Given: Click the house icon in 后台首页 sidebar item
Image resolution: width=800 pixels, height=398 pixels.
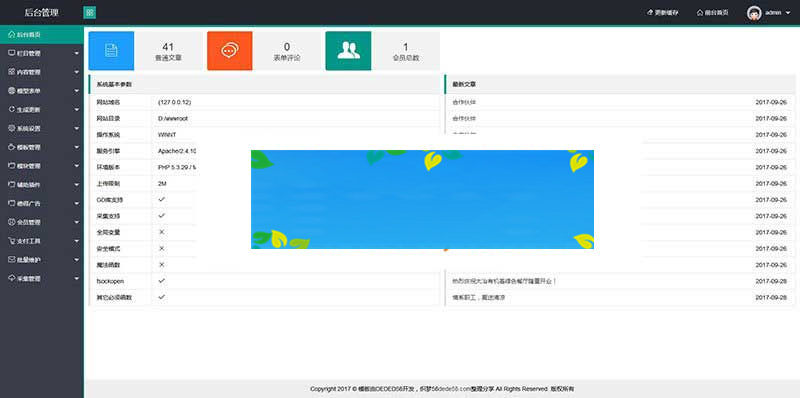Looking at the screenshot, I should coord(12,35).
